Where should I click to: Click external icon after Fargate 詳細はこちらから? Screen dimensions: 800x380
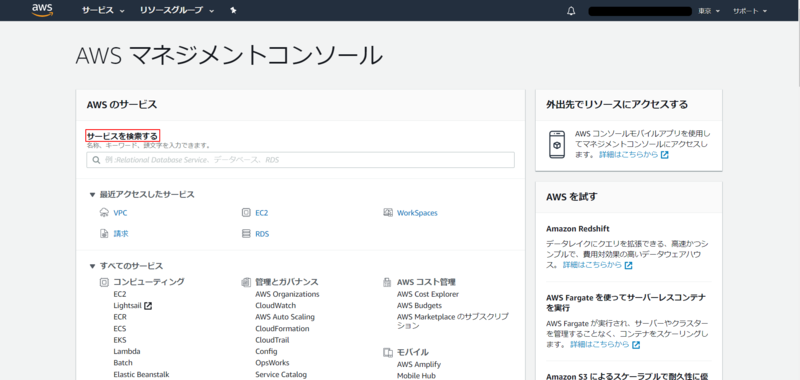tap(636, 345)
